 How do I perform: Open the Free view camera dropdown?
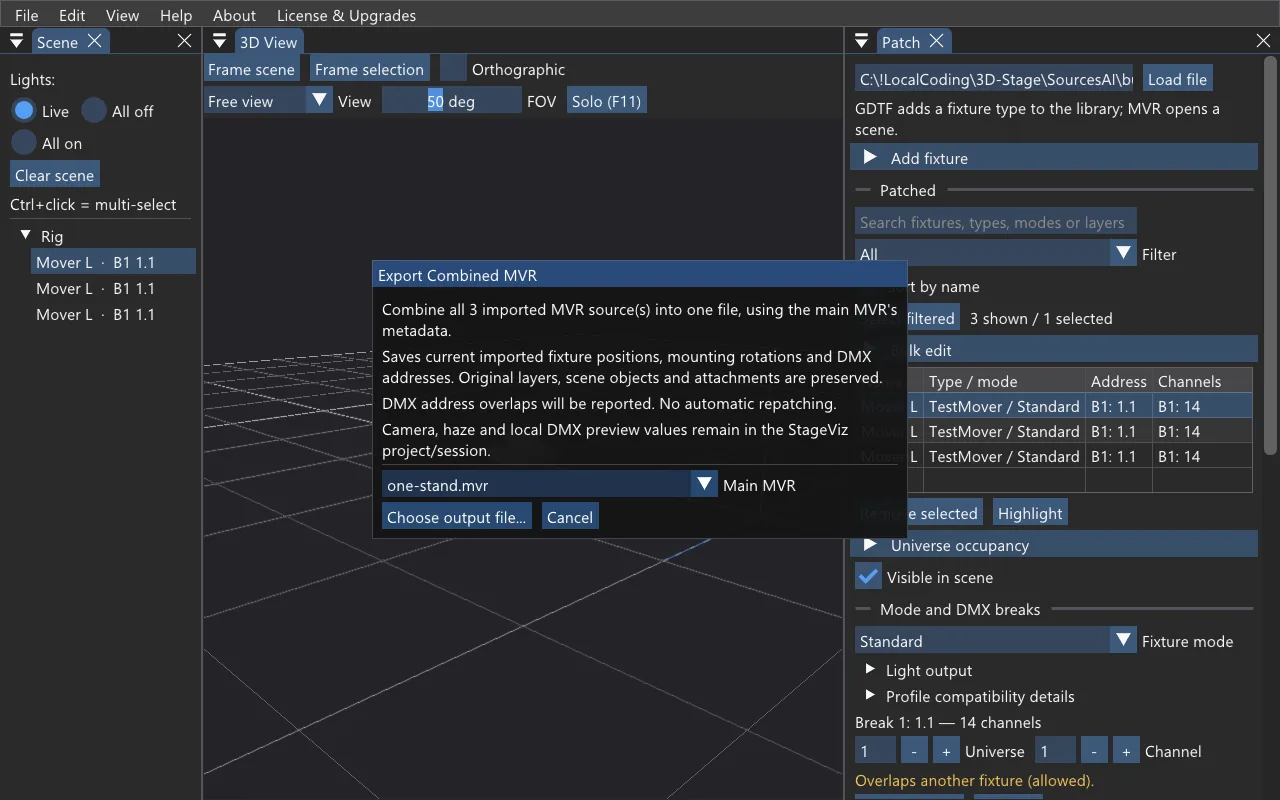tap(268, 101)
